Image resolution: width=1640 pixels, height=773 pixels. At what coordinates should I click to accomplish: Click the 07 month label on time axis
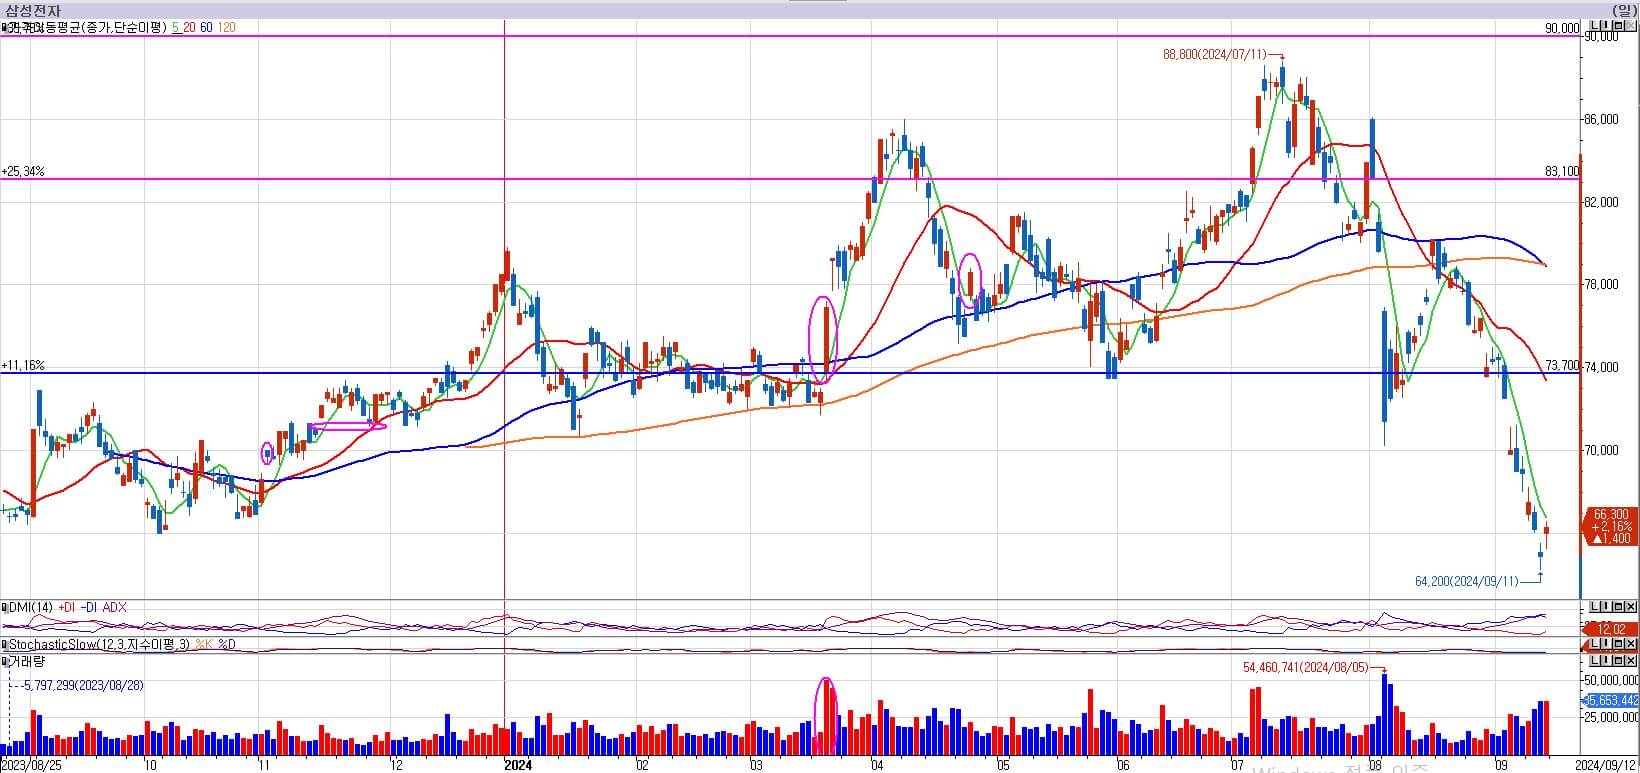pyautogui.click(x=1237, y=765)
